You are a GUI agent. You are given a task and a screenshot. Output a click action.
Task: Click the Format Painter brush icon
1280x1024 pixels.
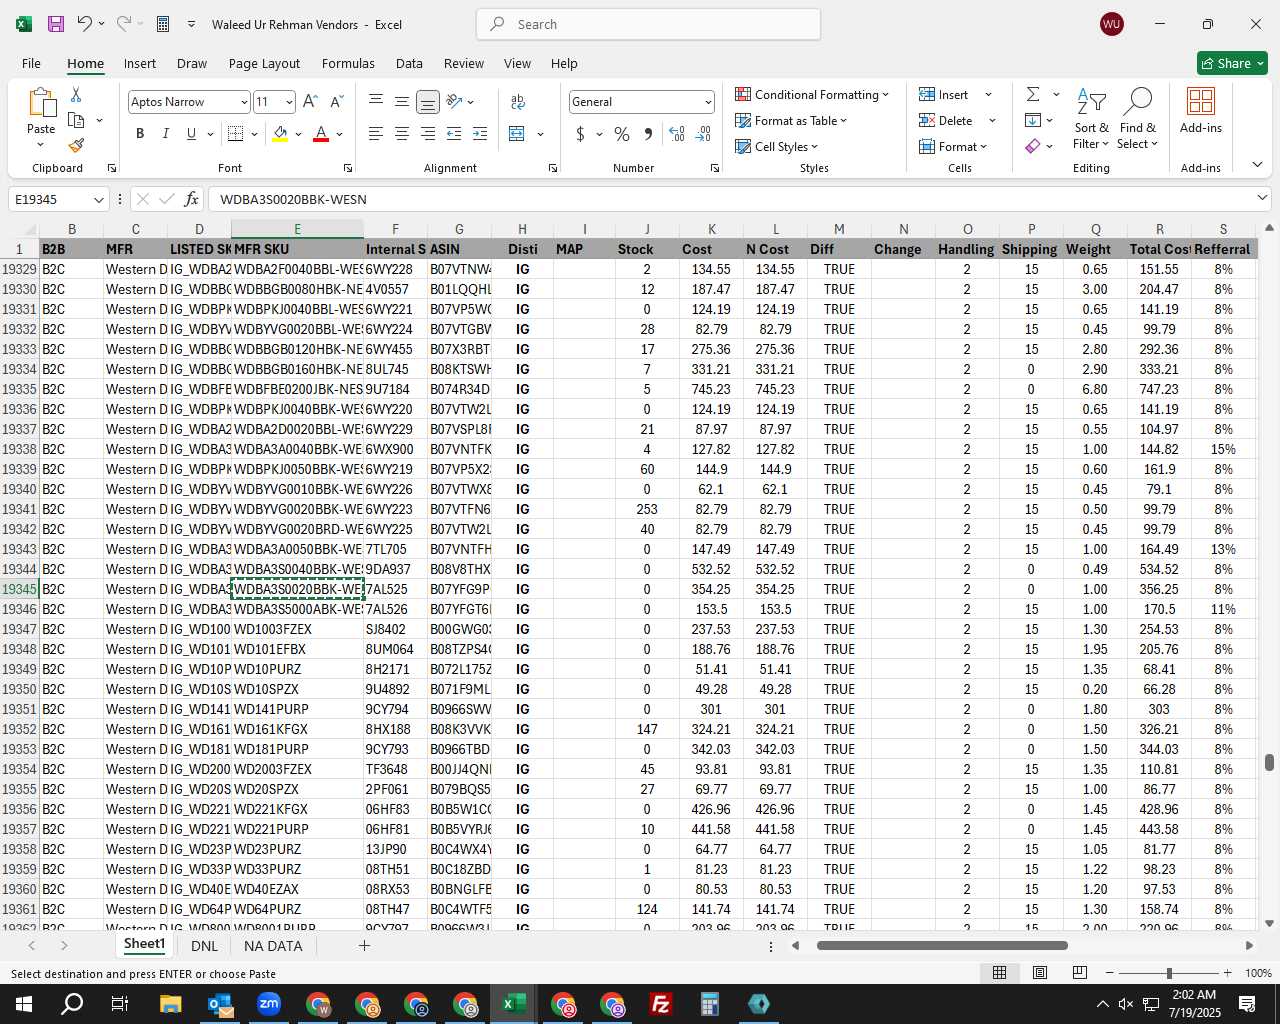76,145
